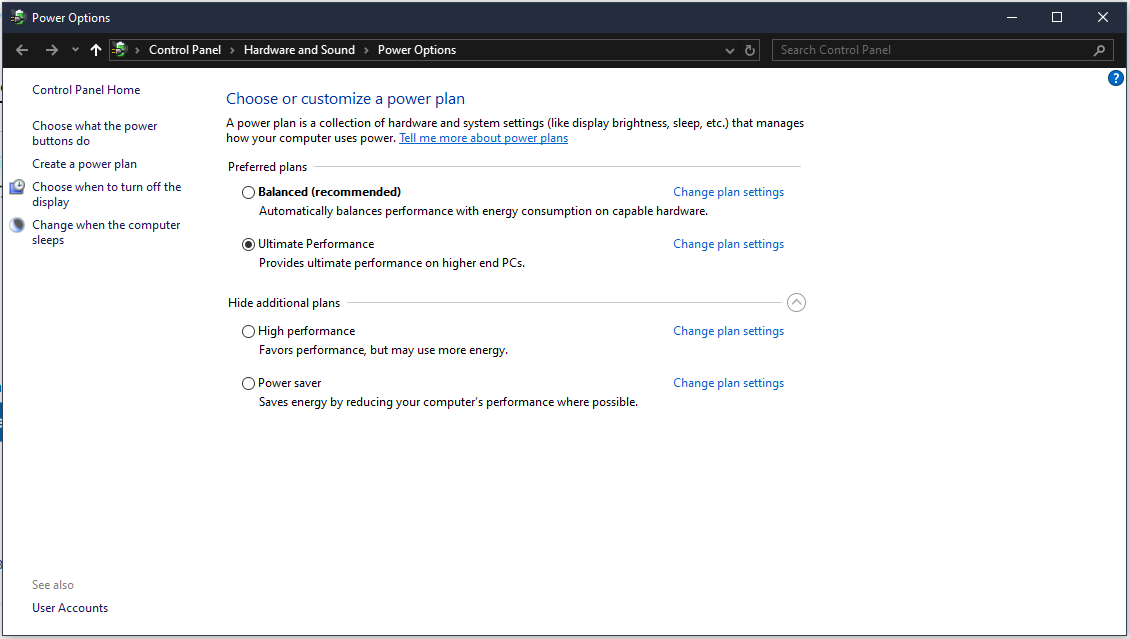Open the Control Panel breadcrumb

(184, 50)
